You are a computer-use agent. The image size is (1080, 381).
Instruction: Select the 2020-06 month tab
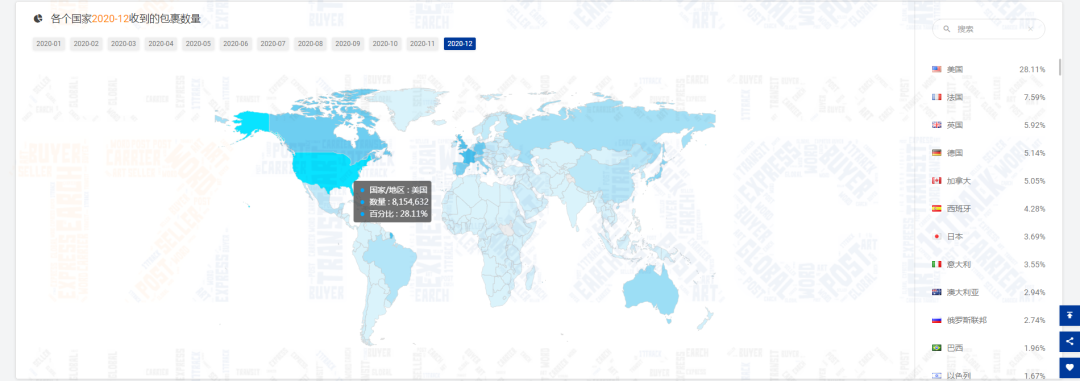[x=236, y=44]
